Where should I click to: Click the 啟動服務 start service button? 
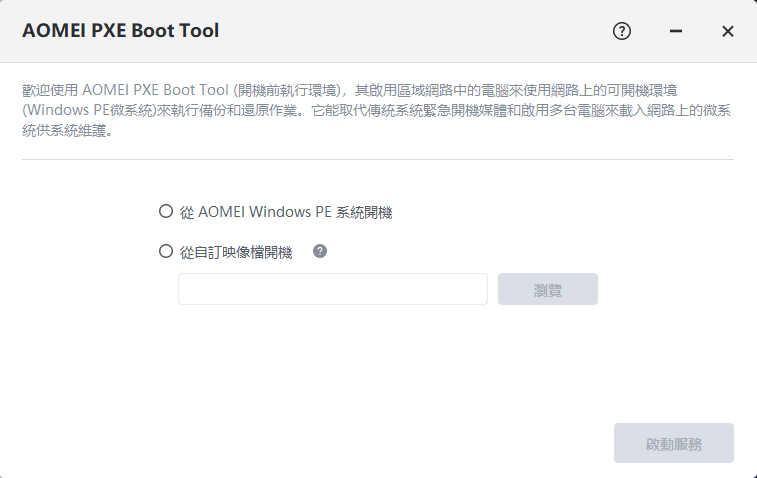pyautogui.click(x=673, y=443)
